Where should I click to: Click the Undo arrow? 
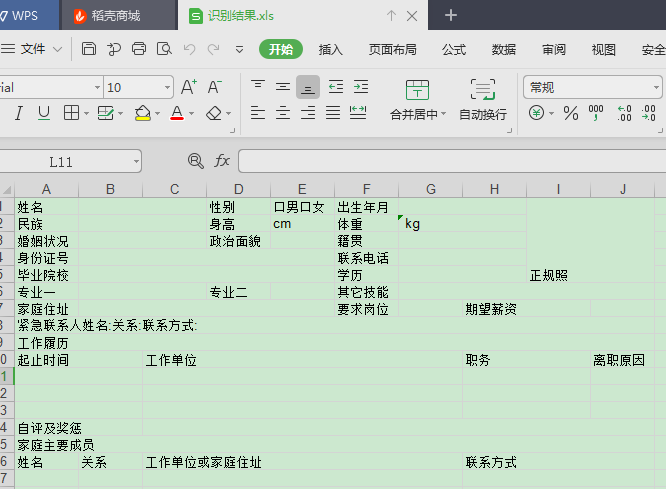189,49
